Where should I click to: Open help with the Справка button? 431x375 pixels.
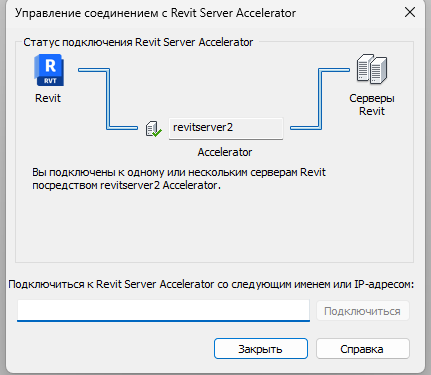coord(363,349)
